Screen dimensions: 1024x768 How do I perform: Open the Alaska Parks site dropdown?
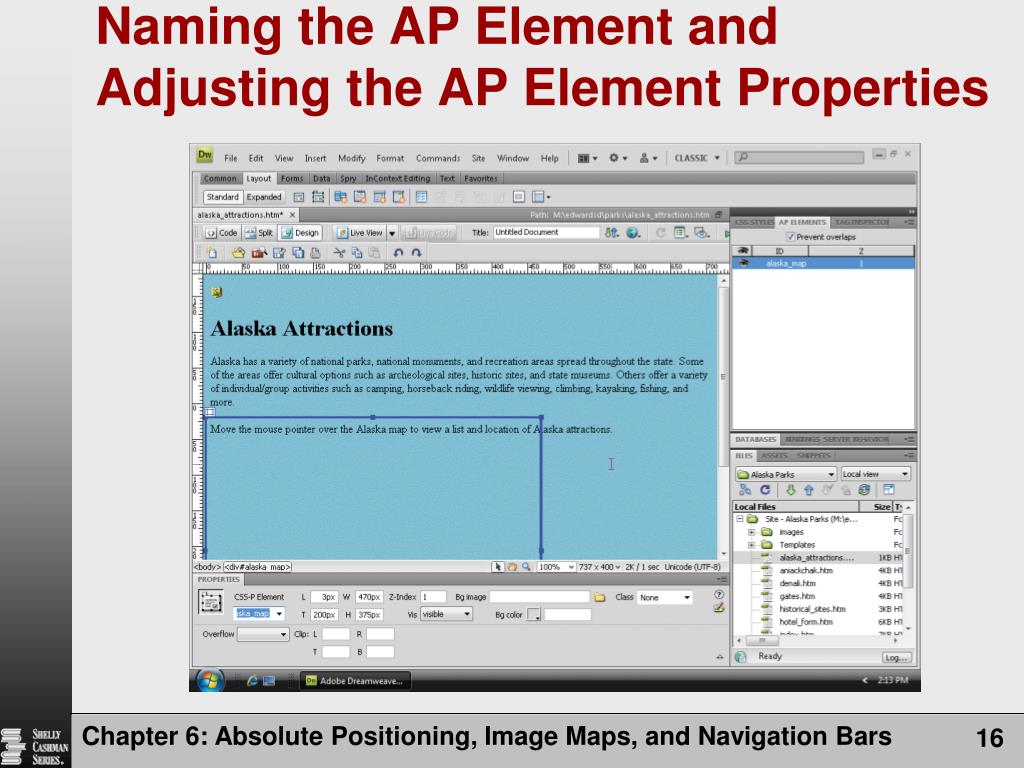coord(786,474)
